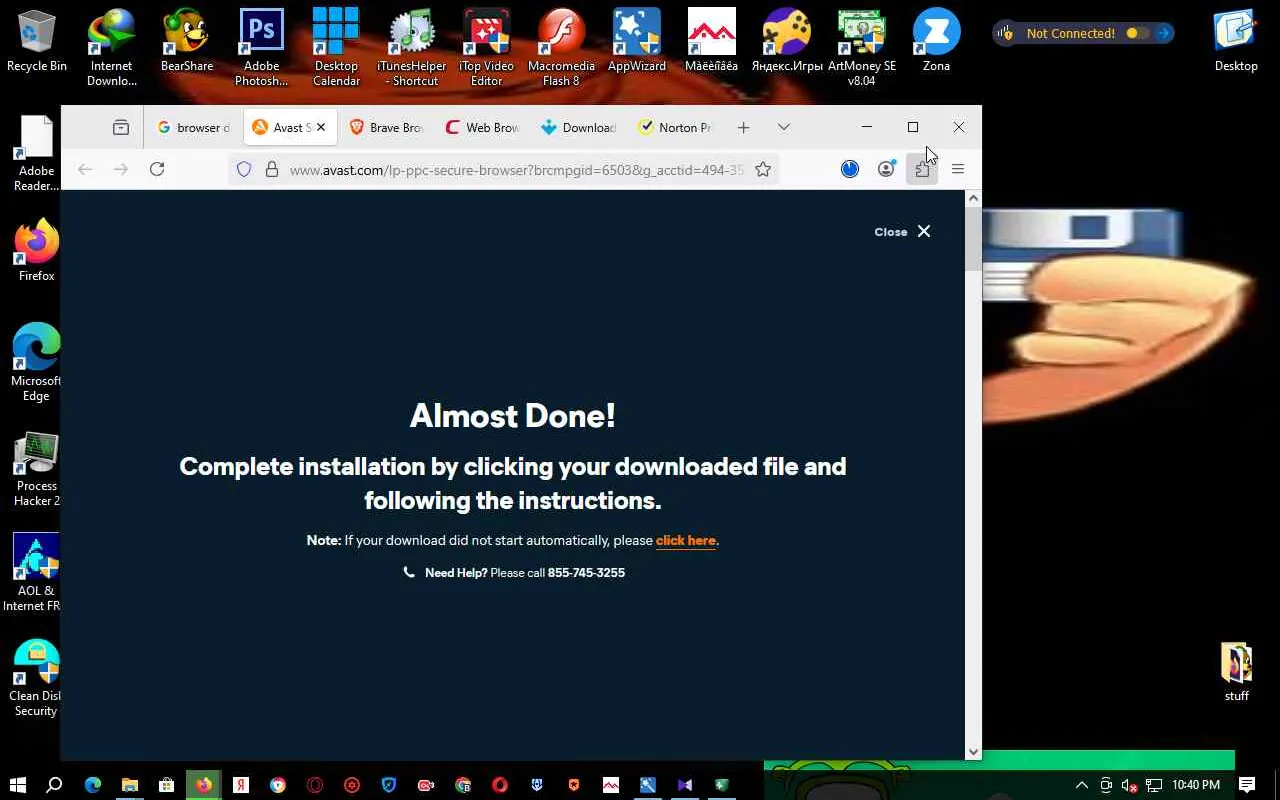
Task: Dismiss the overlay with the Close button
Action: click(902, 232)
